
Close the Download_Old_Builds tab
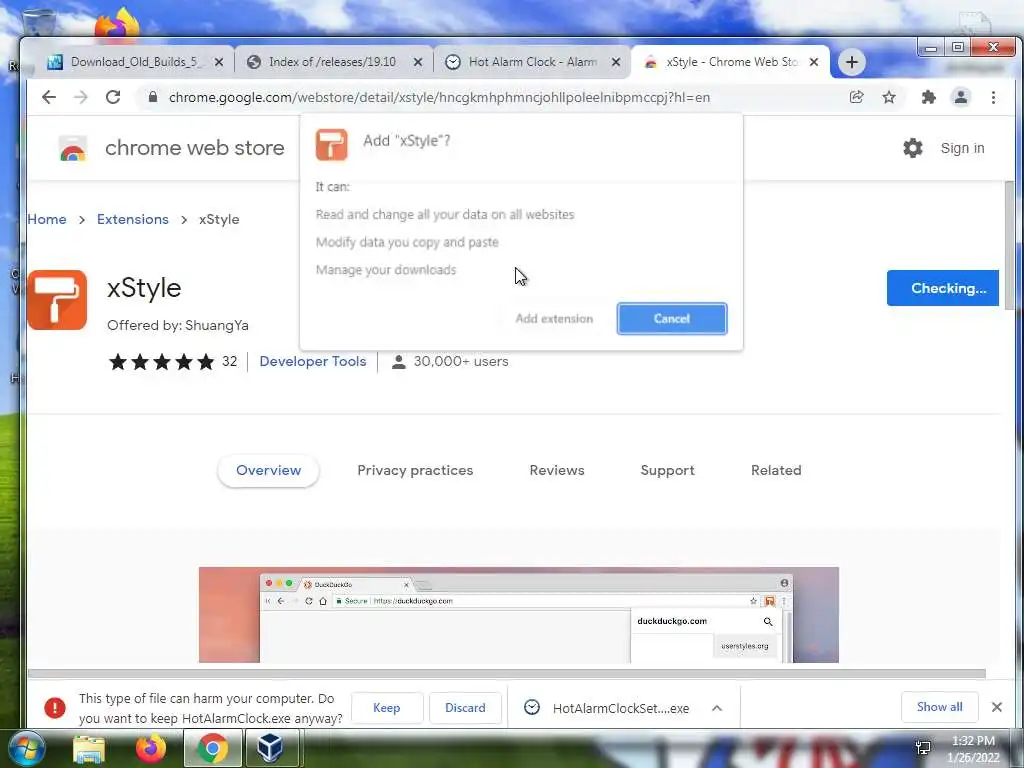(x=219, y=62)
